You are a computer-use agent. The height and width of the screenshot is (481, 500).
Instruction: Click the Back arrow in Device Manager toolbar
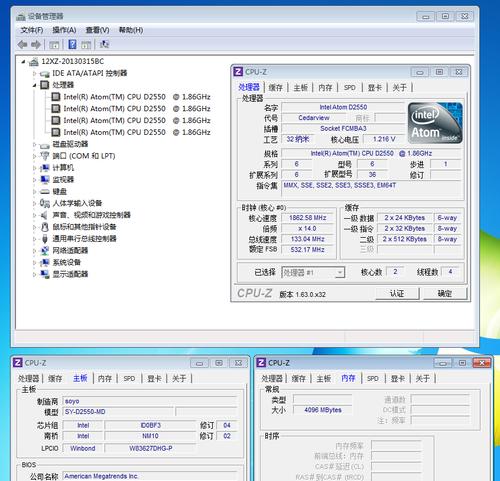pos(22,44)
